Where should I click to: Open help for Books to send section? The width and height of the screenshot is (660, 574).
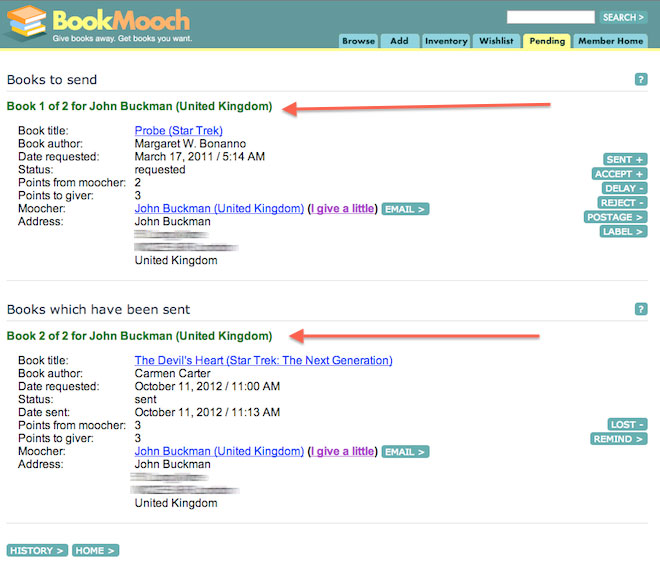click(641, 79)
